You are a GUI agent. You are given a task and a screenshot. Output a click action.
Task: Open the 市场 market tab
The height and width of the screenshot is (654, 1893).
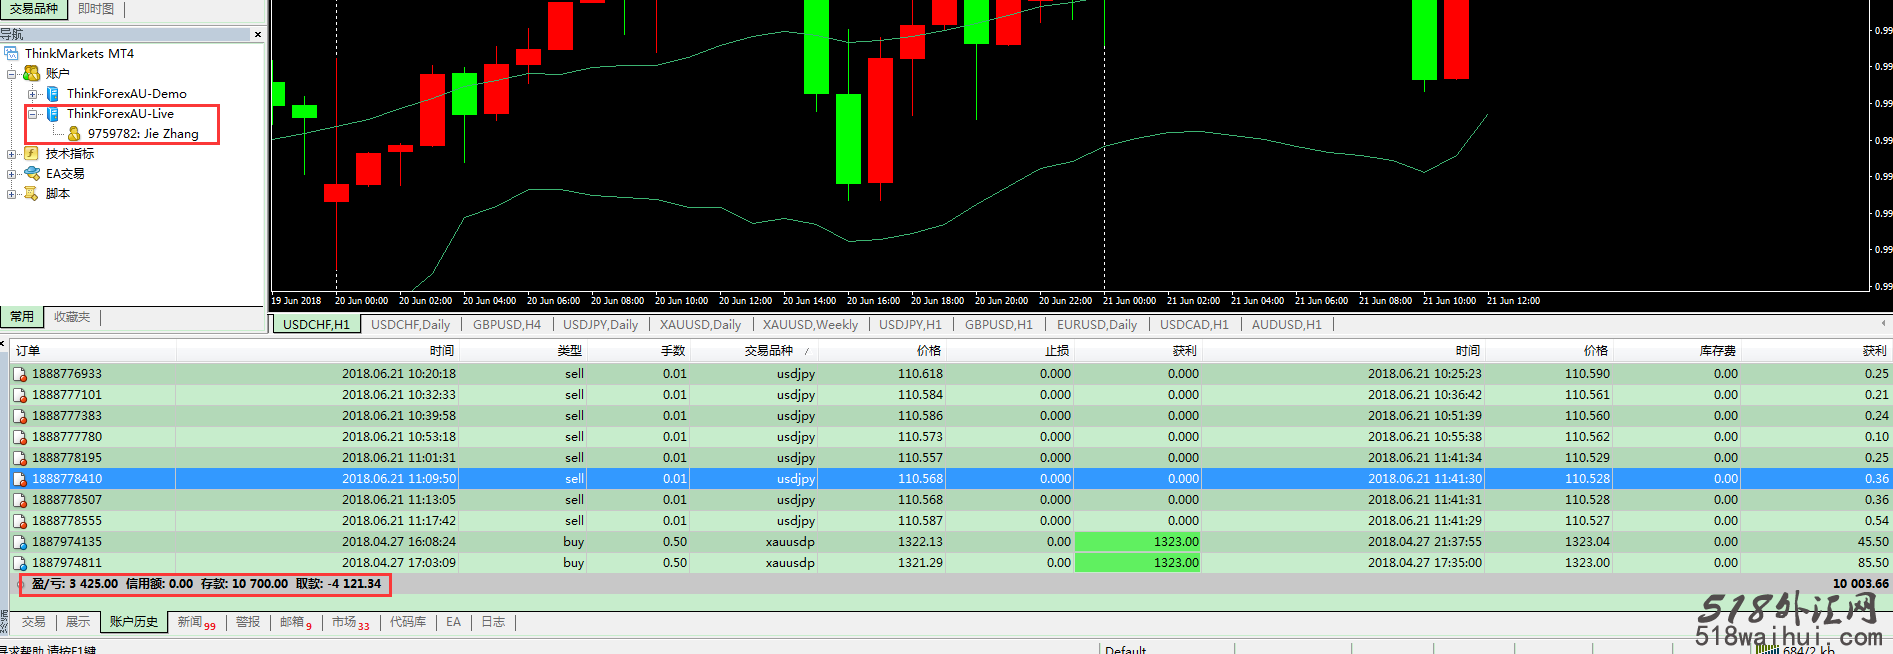(x=350, y=623)
